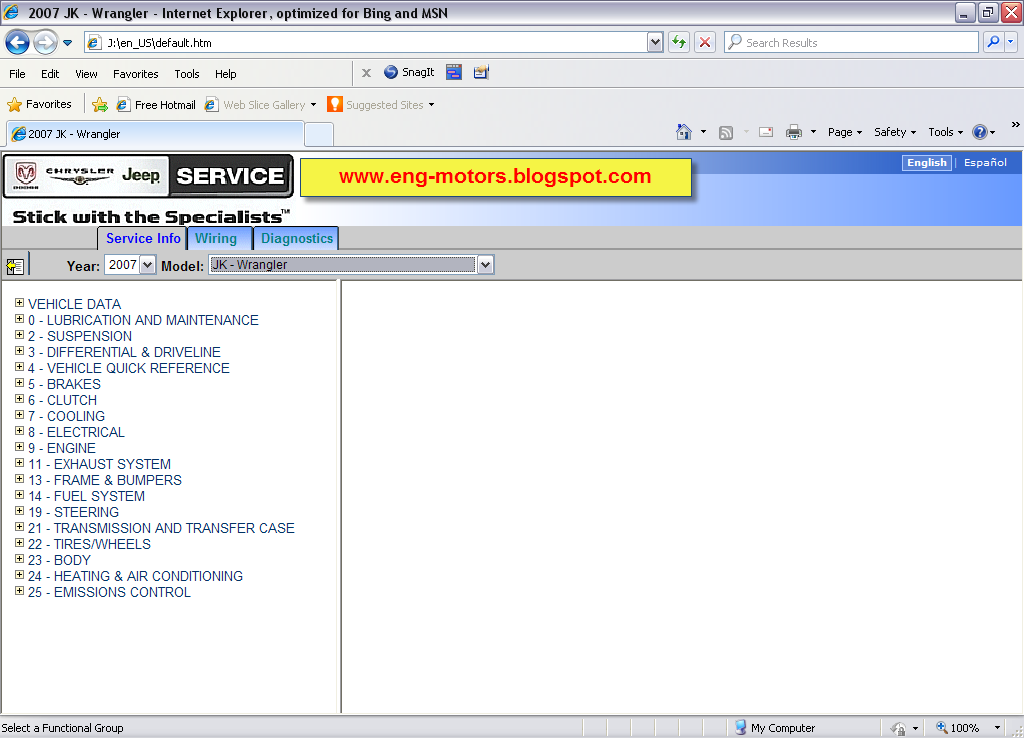Click the Search Results input box
This screenshot has height=738, width=1024.
coord(852,42)
